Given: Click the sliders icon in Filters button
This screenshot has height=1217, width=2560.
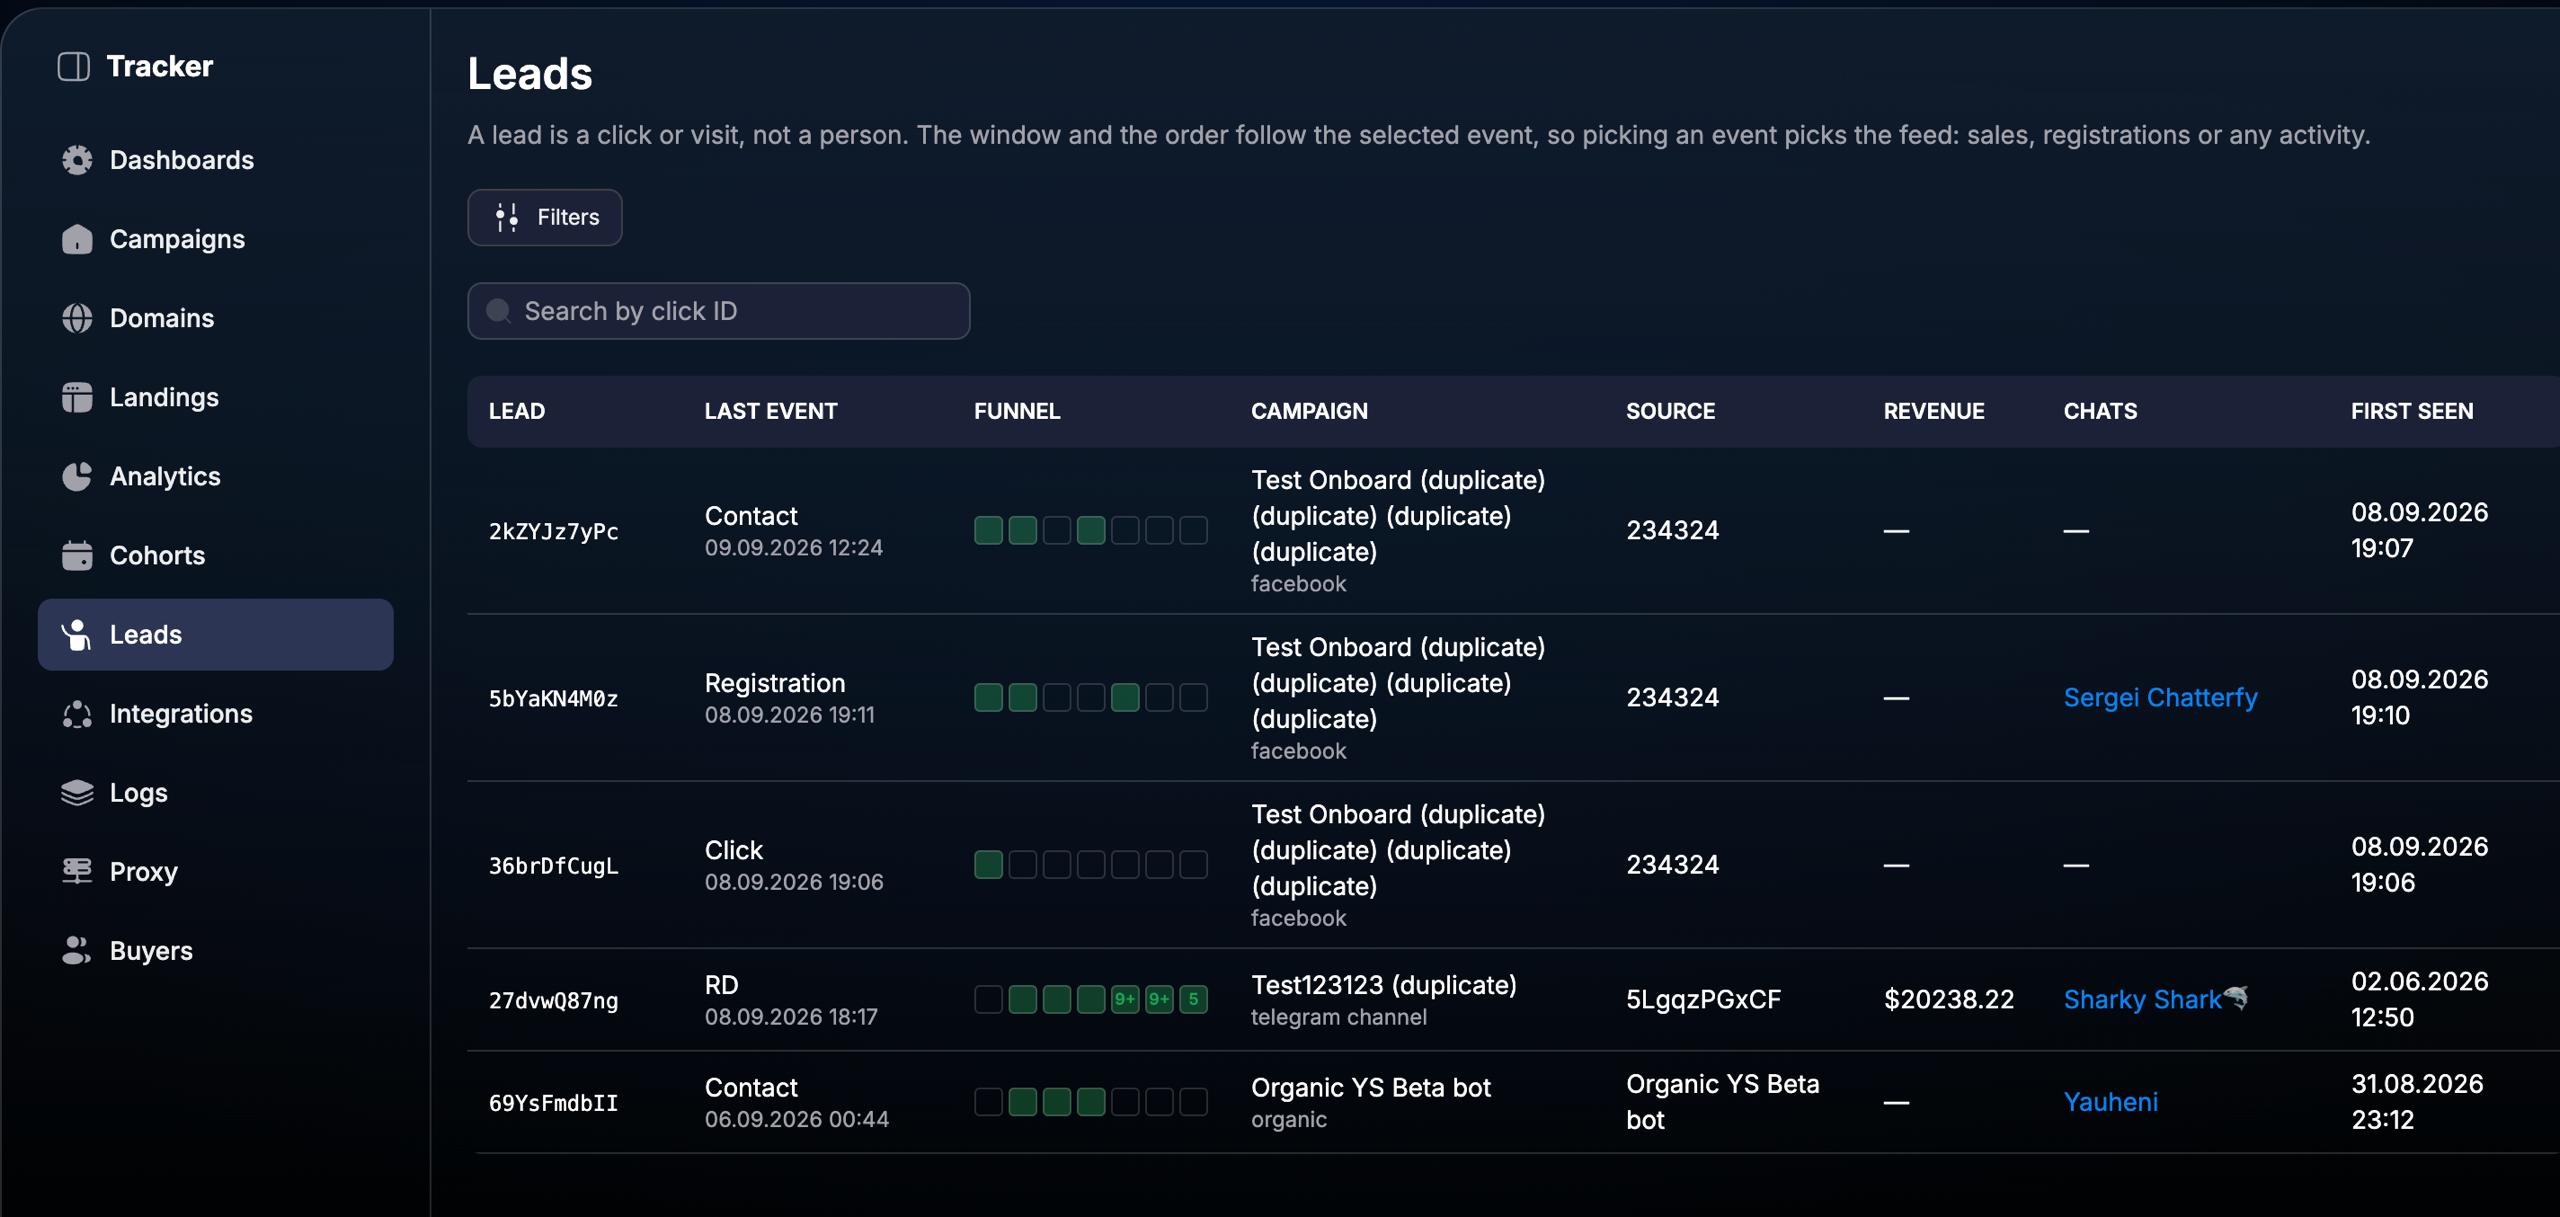Looking at the screenshot, I should point(507,217).
